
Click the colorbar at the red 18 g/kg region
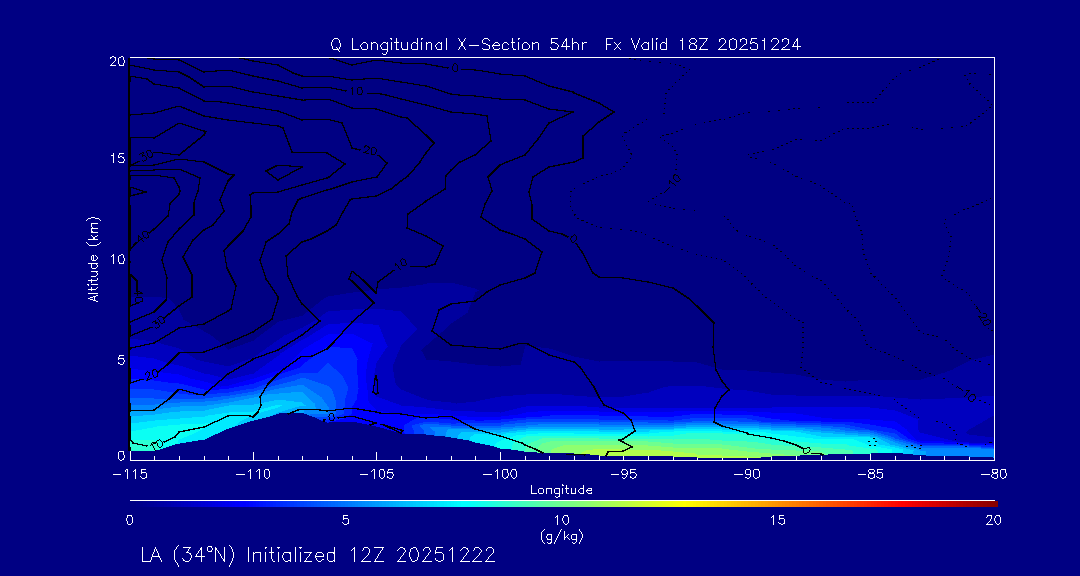pyautogui.click(x=908, y=504)
